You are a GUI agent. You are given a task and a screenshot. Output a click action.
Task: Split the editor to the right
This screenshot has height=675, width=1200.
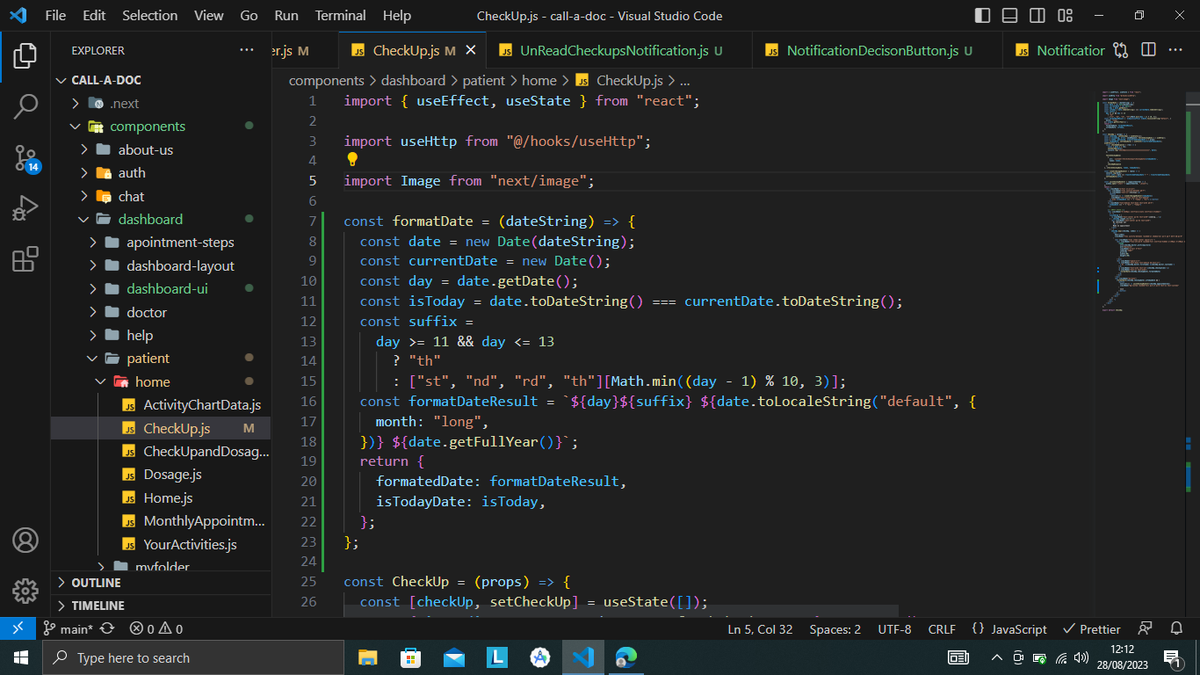(1148, 50)
